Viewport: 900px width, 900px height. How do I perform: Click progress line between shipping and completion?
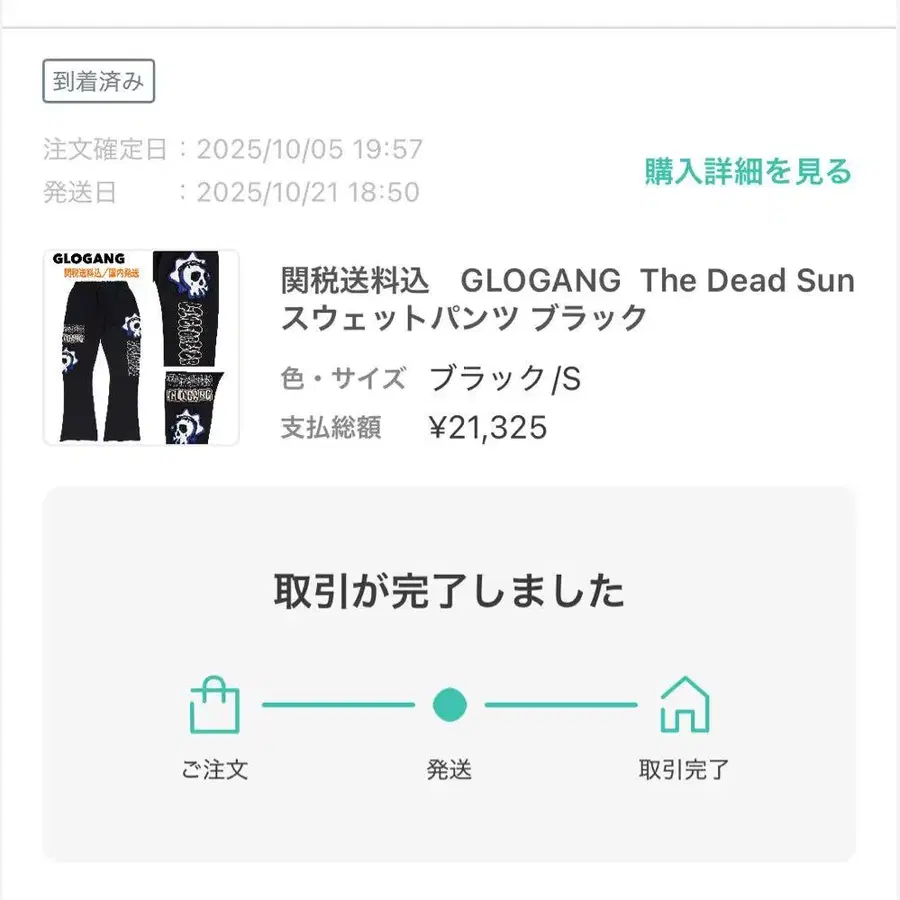[561, 705]
